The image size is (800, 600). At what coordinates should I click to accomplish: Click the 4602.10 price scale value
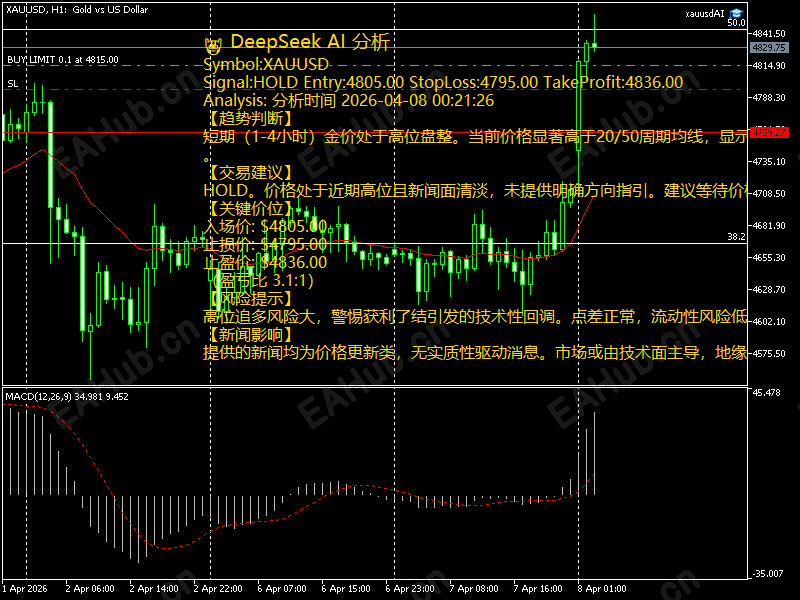[769, 321]
